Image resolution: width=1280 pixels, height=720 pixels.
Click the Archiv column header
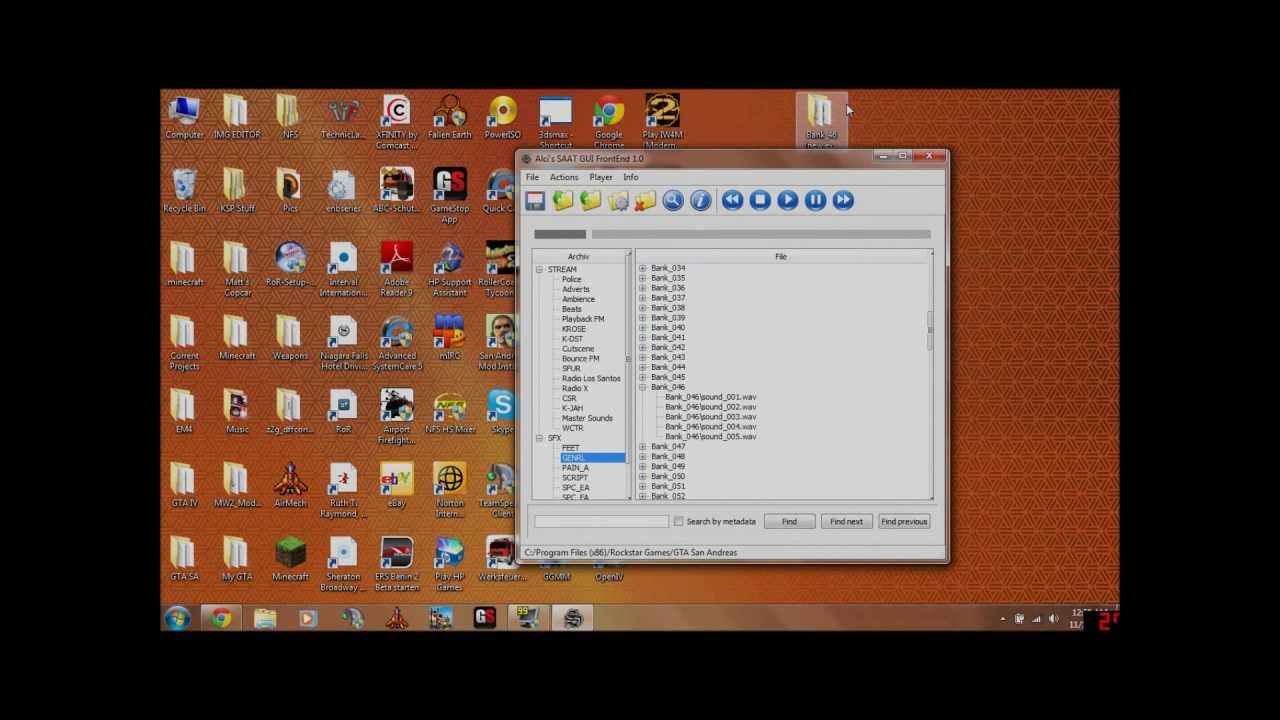click(579, 257)
